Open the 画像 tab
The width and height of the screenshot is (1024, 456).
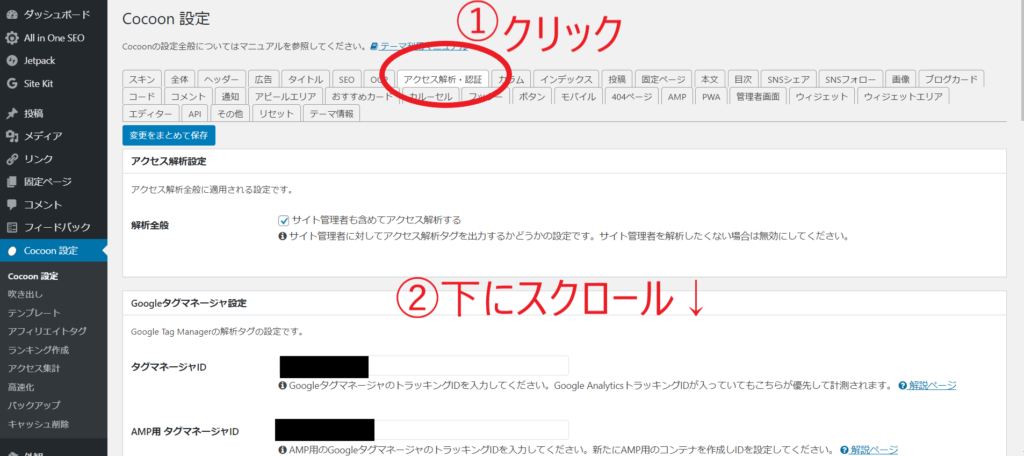click(901, 79)
